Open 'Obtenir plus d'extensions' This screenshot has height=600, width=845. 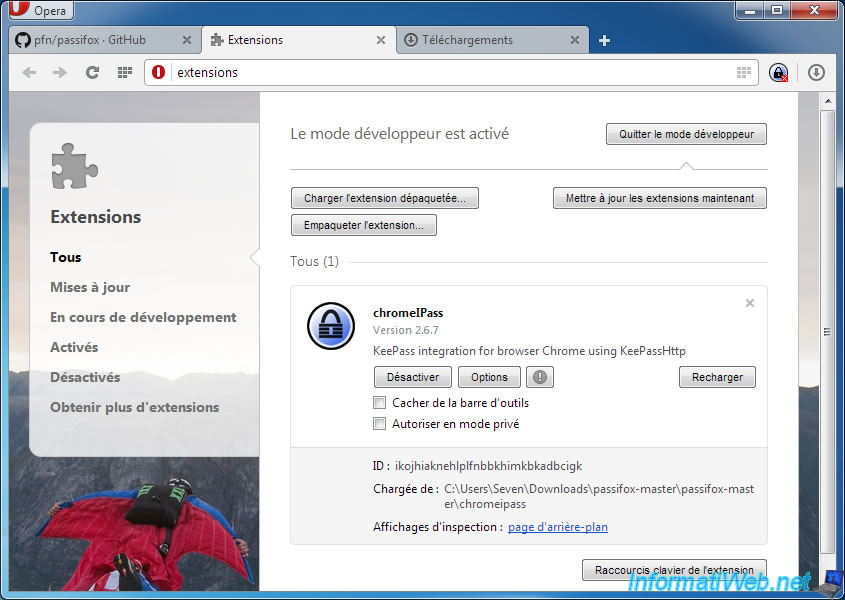pos(135,407)
